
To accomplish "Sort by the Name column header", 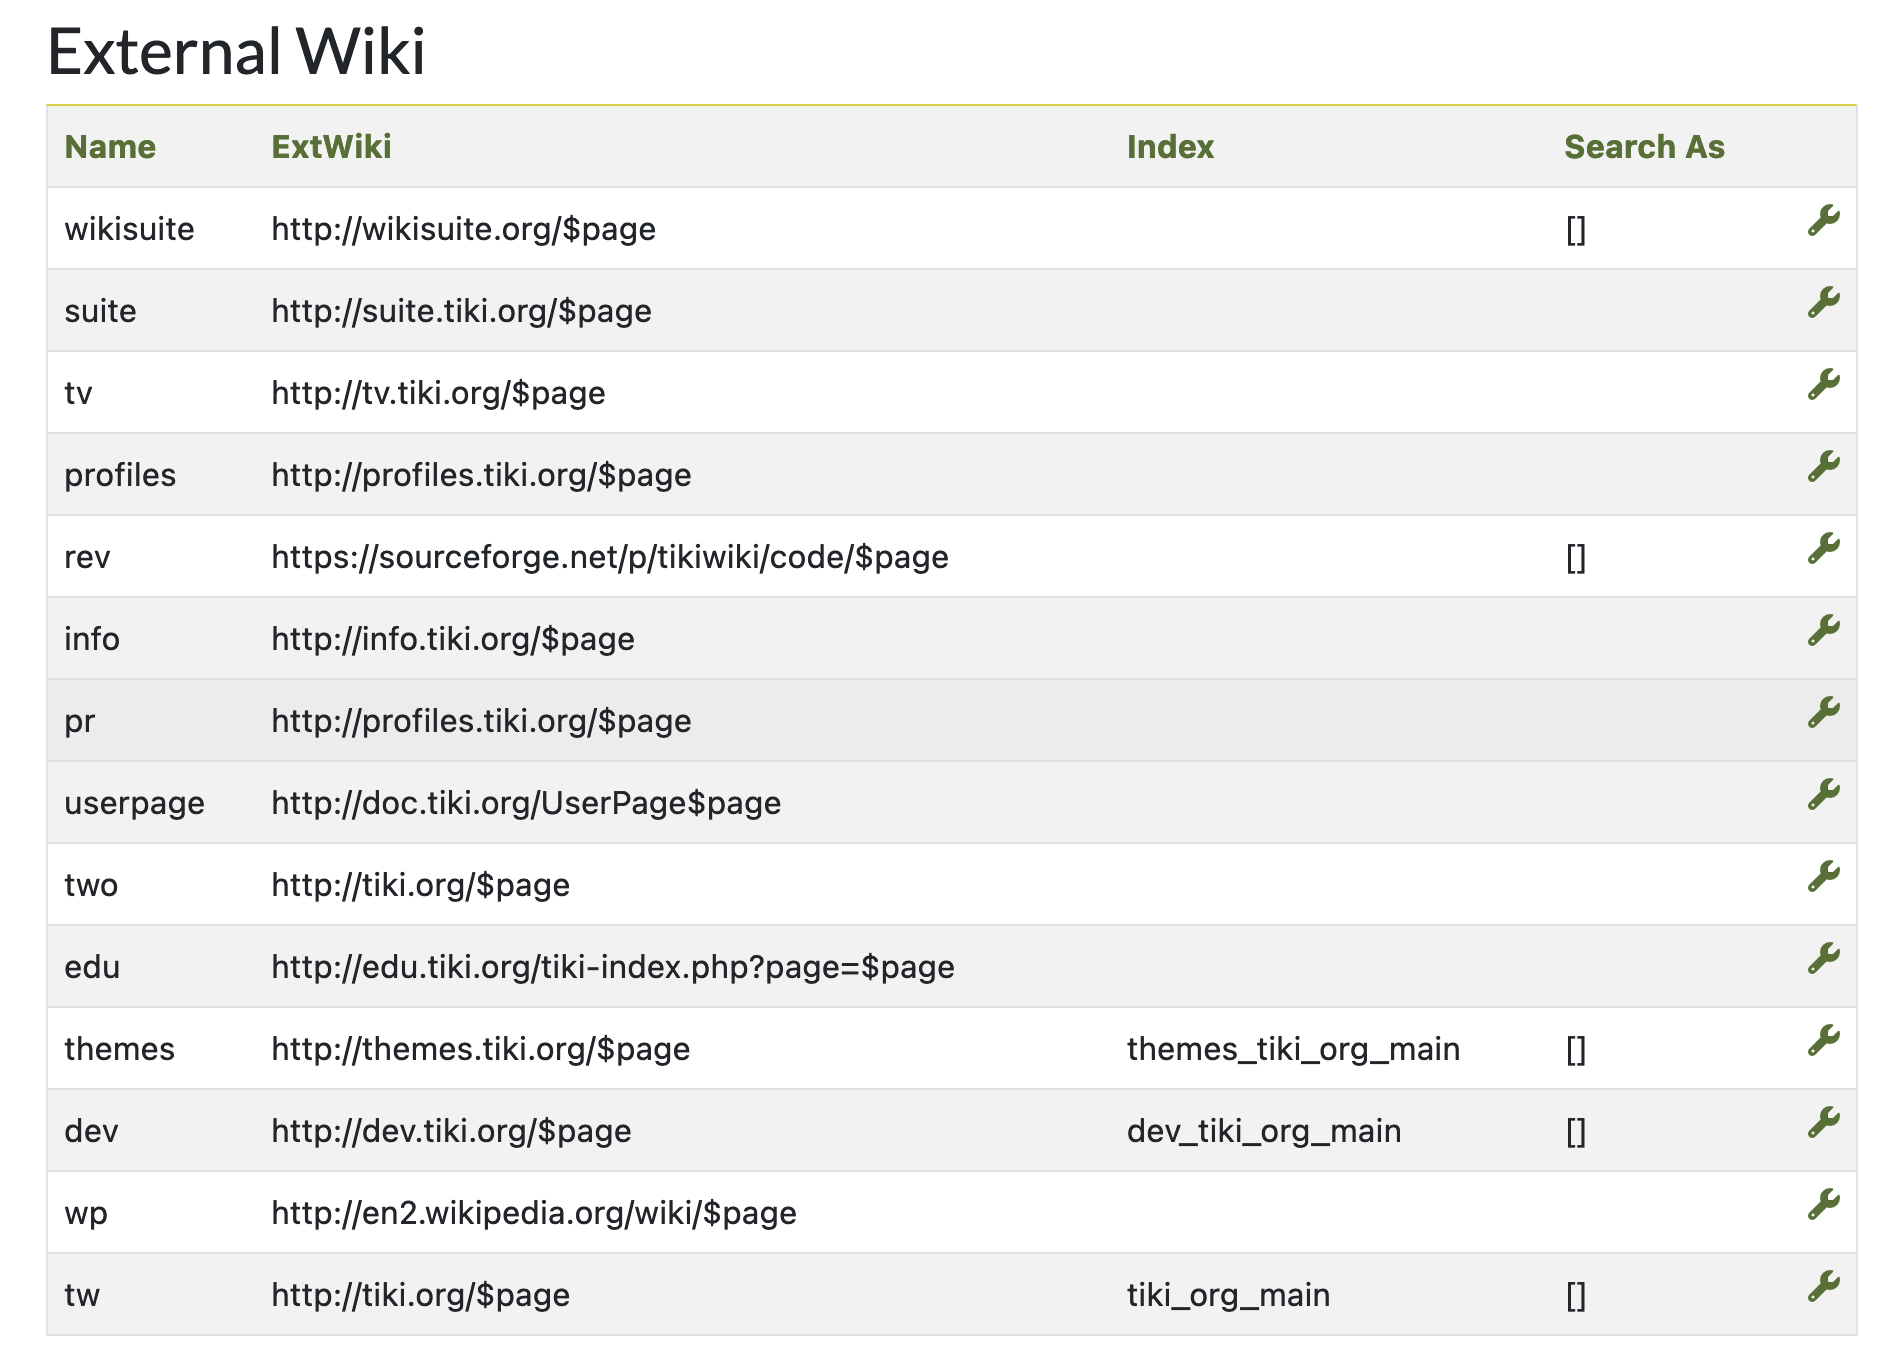I will [110, 147].
